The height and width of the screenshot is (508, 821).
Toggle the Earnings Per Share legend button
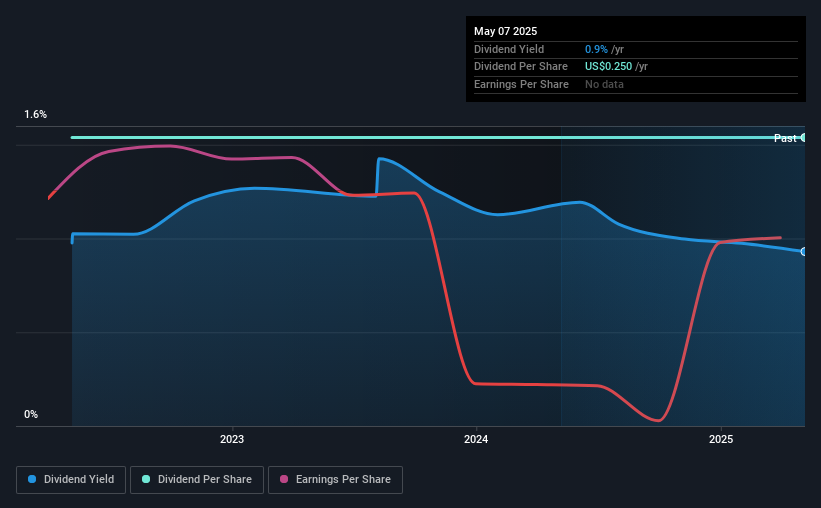point(336,480)
